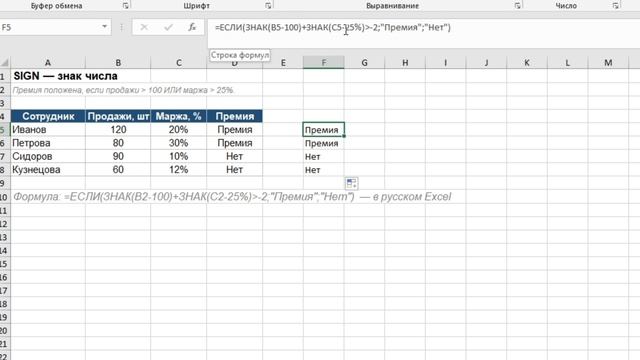Select column C header

(x=178, y=62)
